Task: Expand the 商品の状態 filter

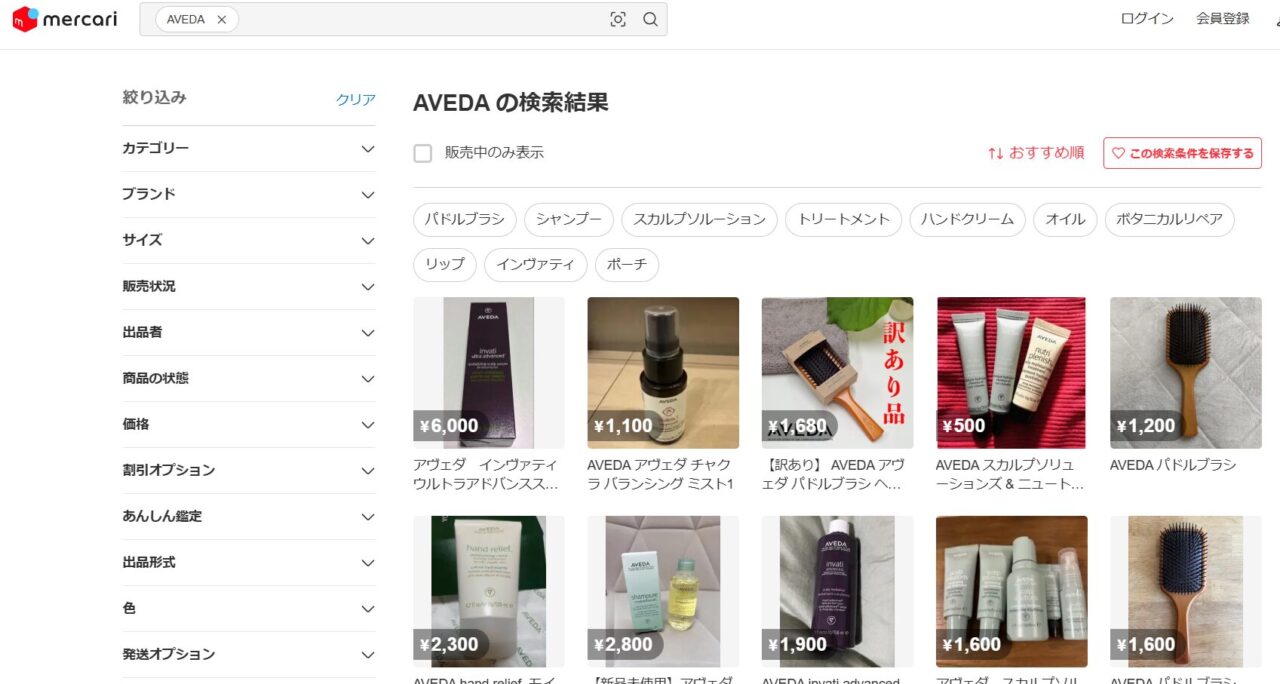Action: [249, 378]
